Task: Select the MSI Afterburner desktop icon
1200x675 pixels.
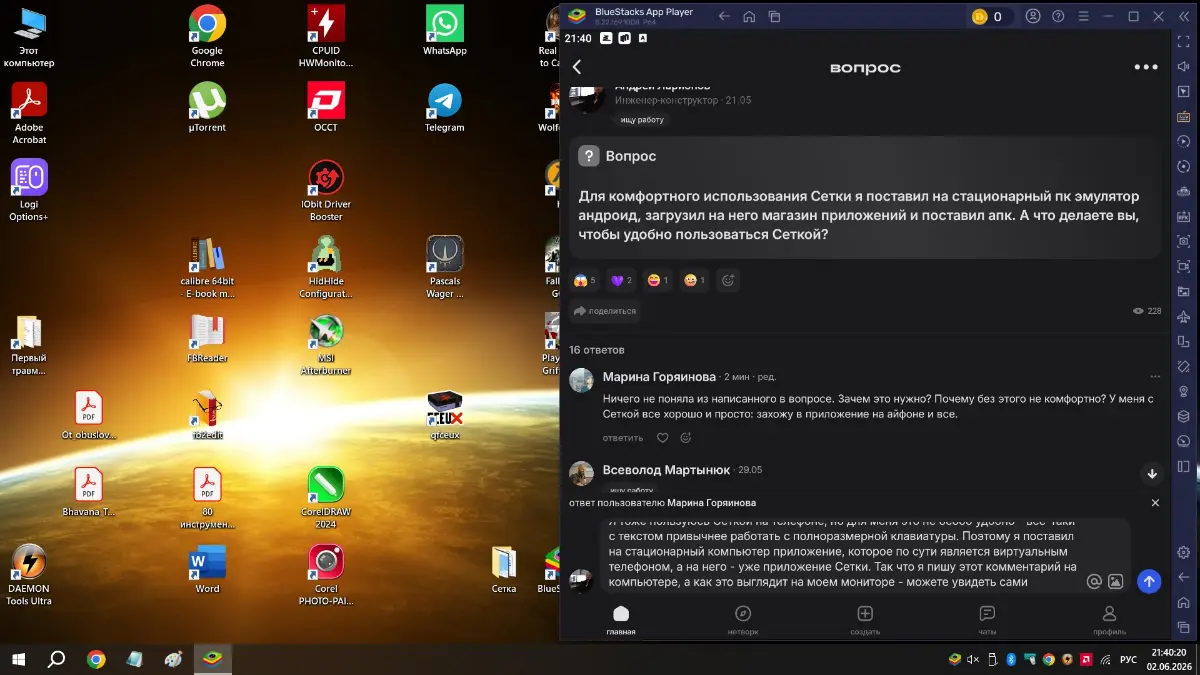Action: coord(326,344)
